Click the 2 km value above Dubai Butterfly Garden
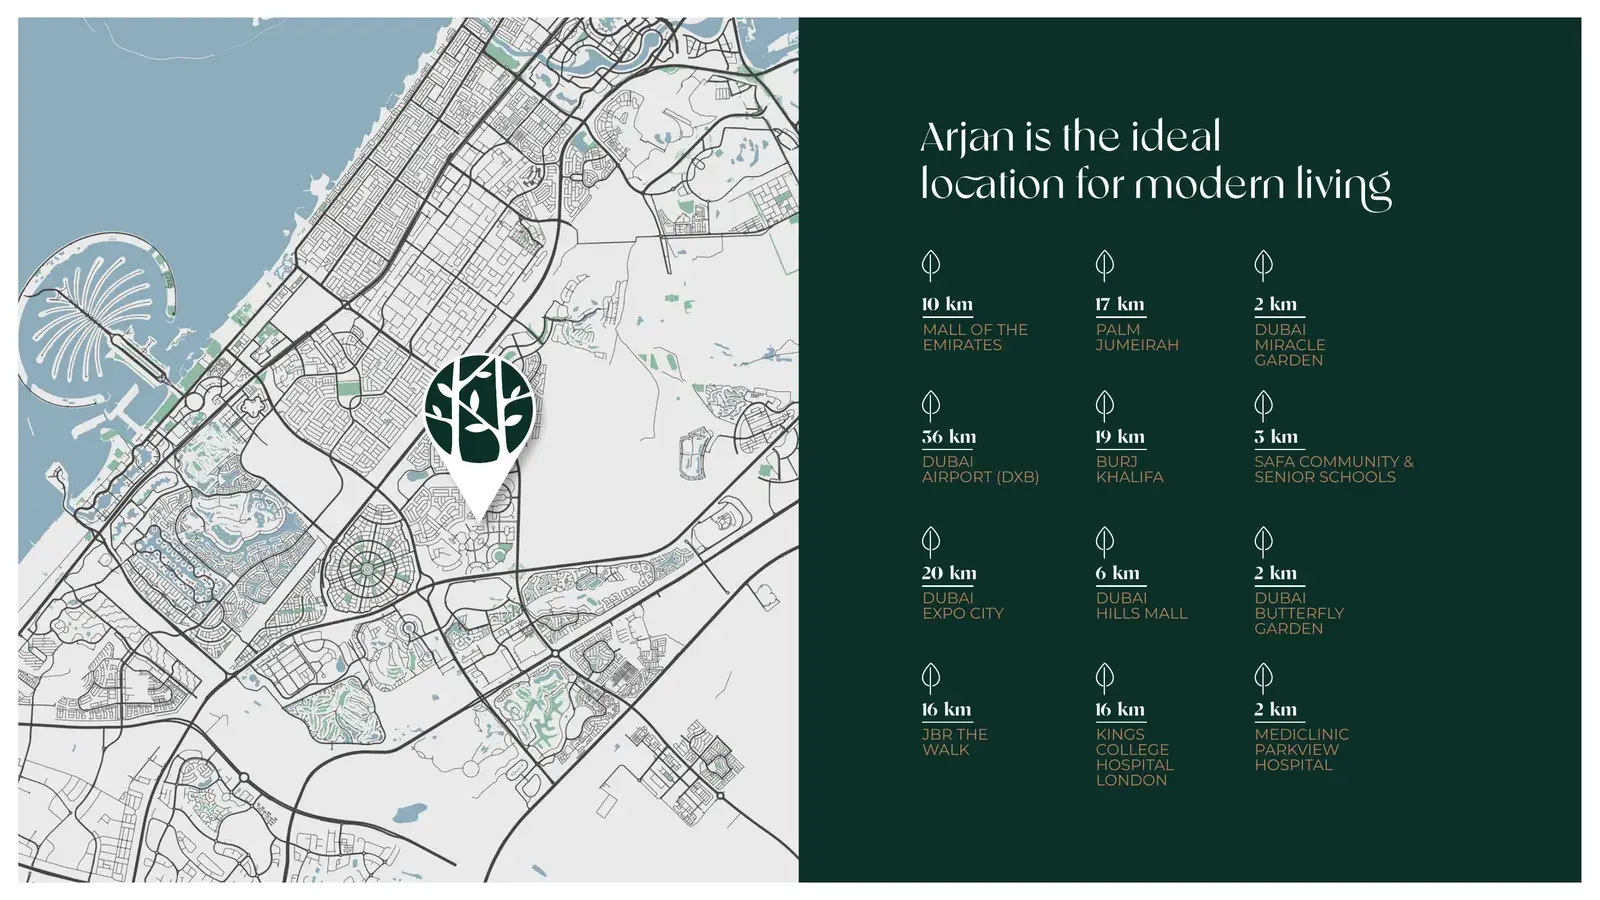Image resolution: width=1600 pixels, height=900 pixels. [1276, 573]
